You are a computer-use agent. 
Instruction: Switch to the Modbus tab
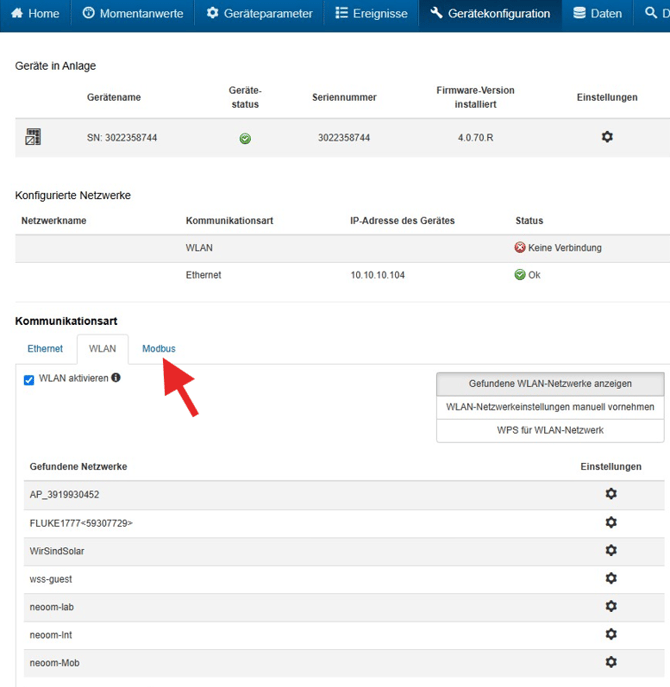tap(159, 349)
